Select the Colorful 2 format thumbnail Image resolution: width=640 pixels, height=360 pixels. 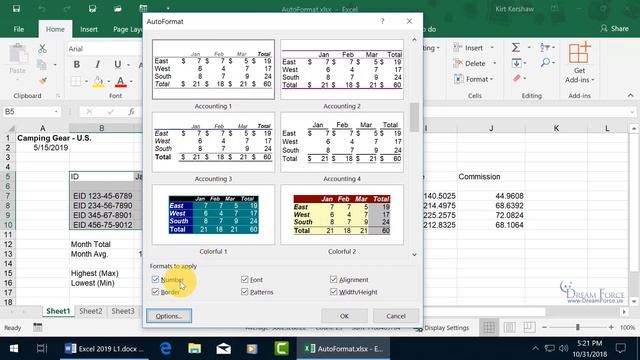coord(342,215)
